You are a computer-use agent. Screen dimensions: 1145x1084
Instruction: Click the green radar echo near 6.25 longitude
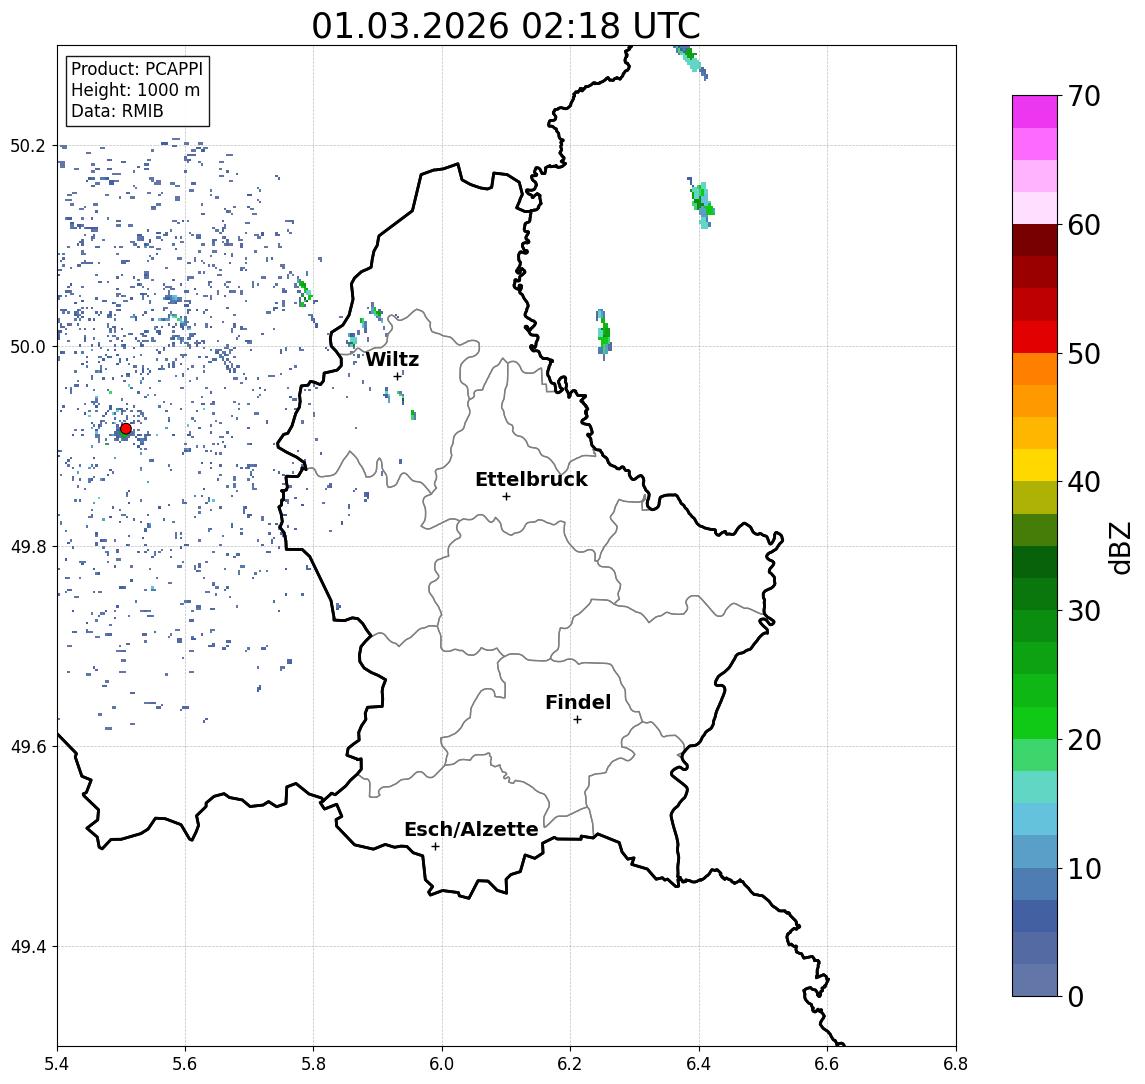(604, 334)
